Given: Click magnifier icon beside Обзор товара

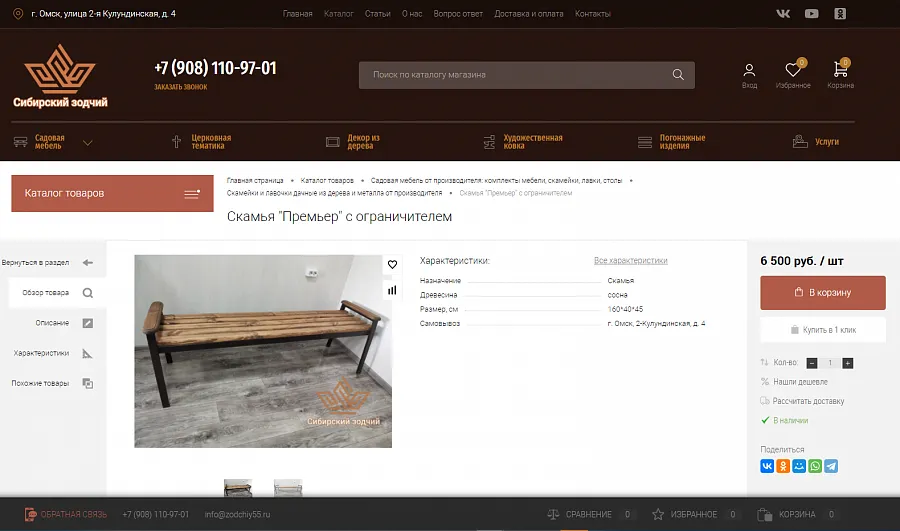Looking at the screenshot, I should point(87,293).
